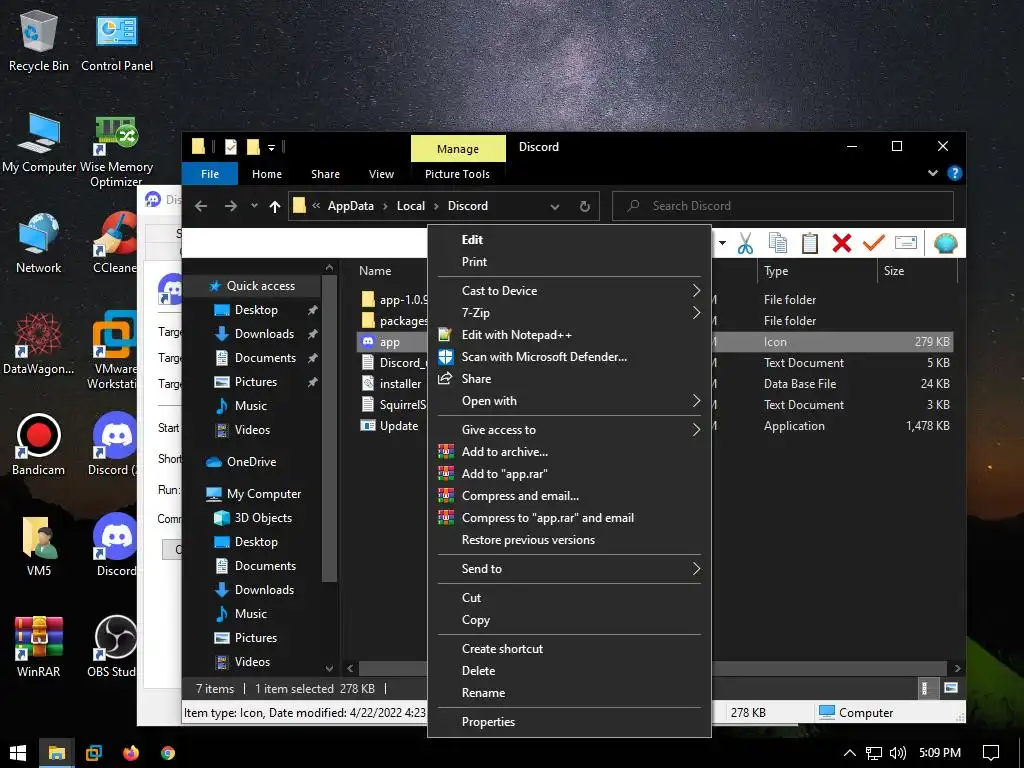The width and height of the screenshot is (1024, 768).
Task: Collapse the ribbon with the chevron
Action: coord(933,173)
